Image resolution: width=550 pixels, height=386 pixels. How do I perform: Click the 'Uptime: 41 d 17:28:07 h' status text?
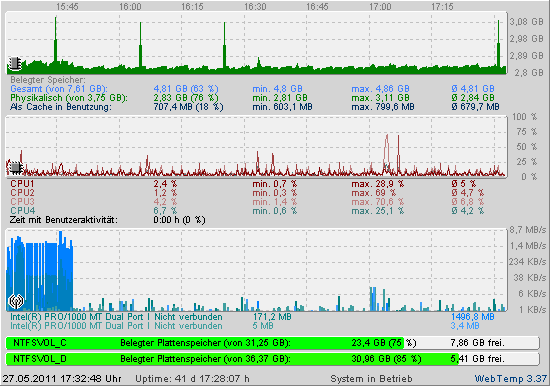click(x=193, y=379)
